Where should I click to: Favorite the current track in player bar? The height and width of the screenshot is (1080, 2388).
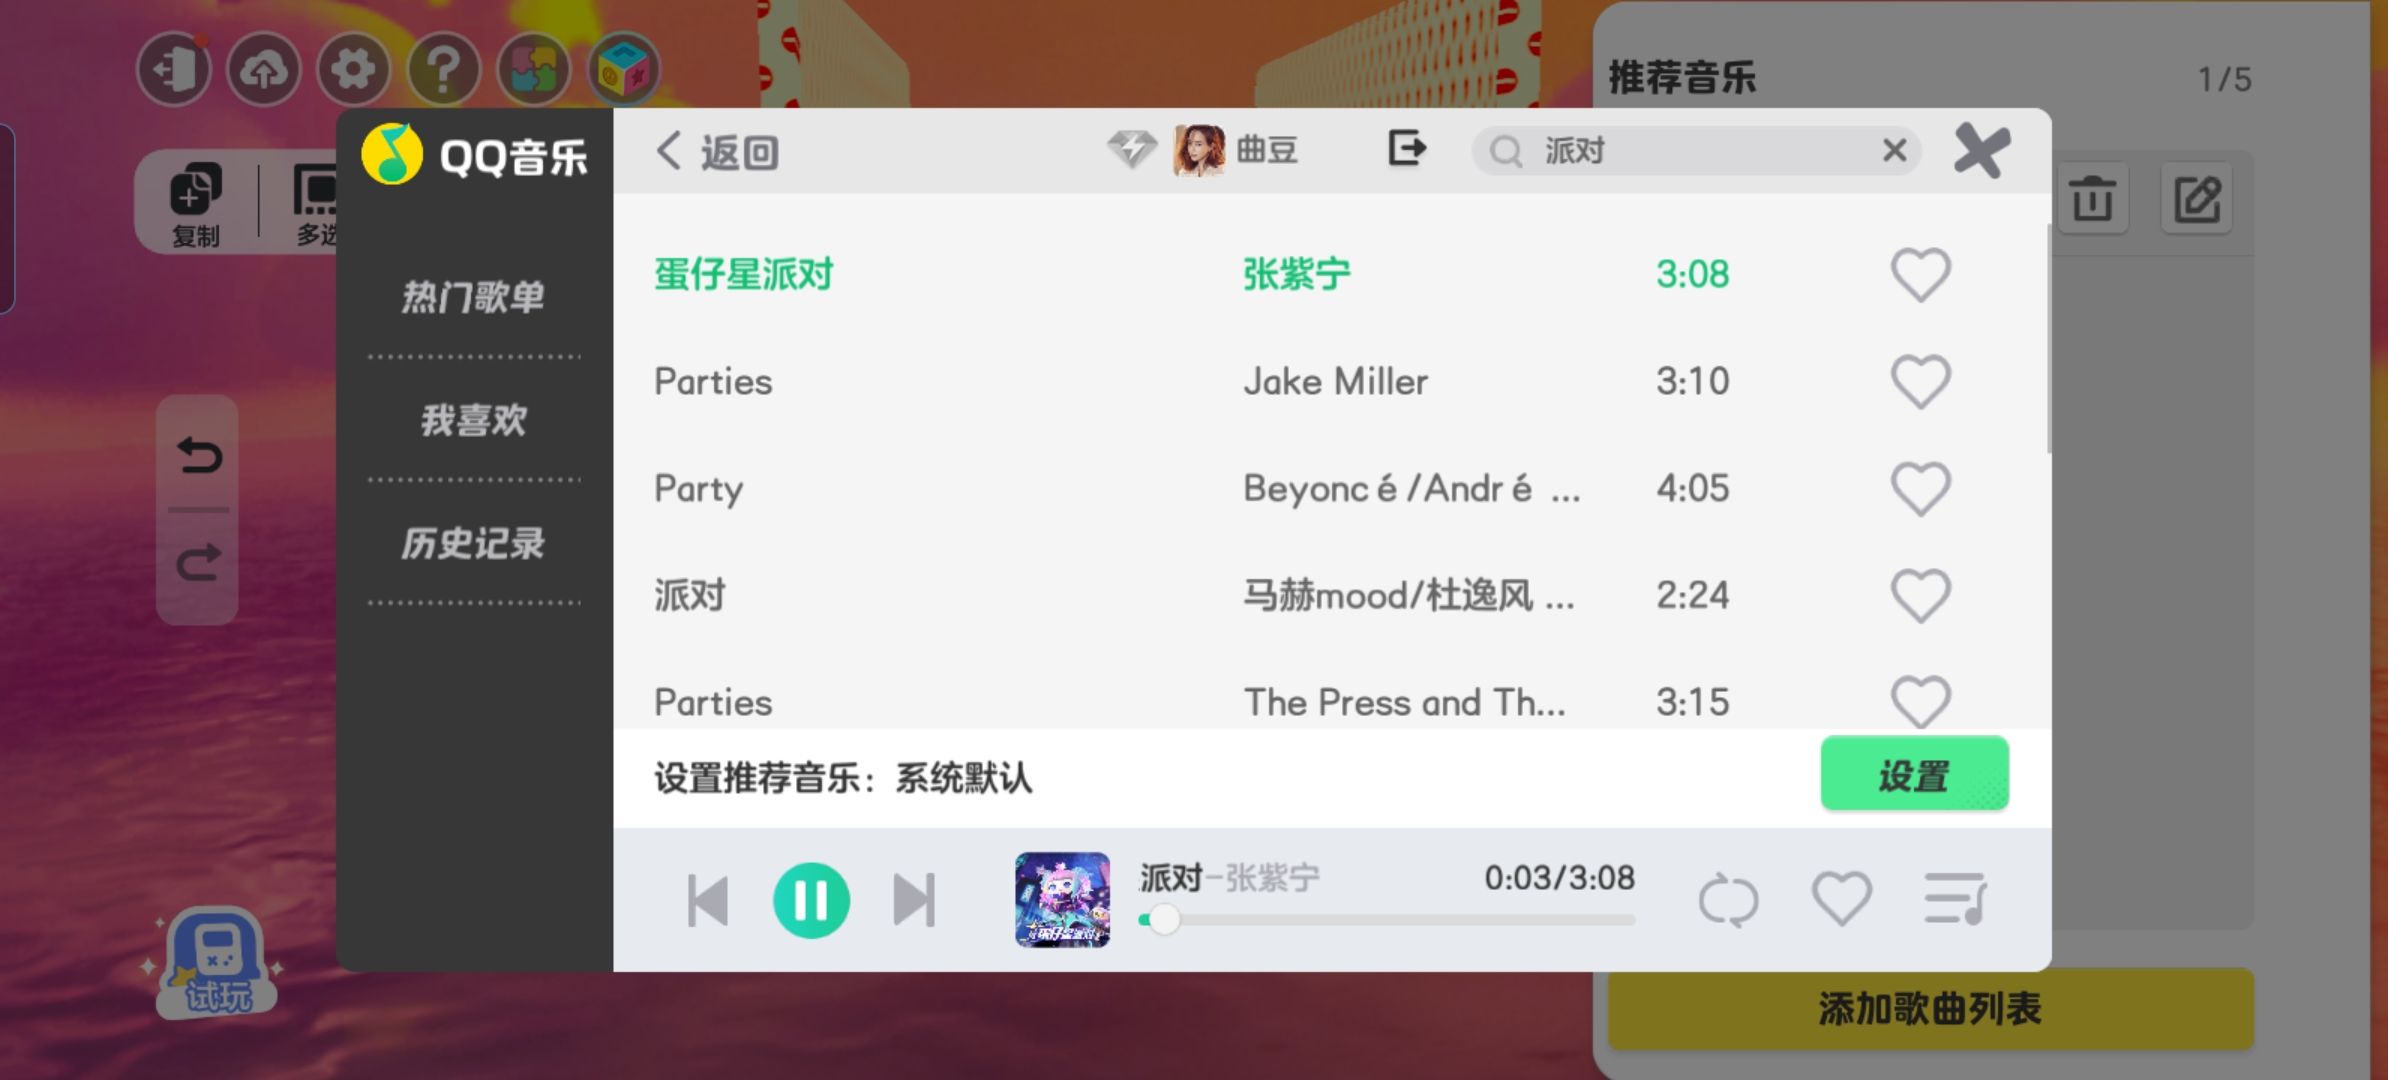click(1841, 898)
